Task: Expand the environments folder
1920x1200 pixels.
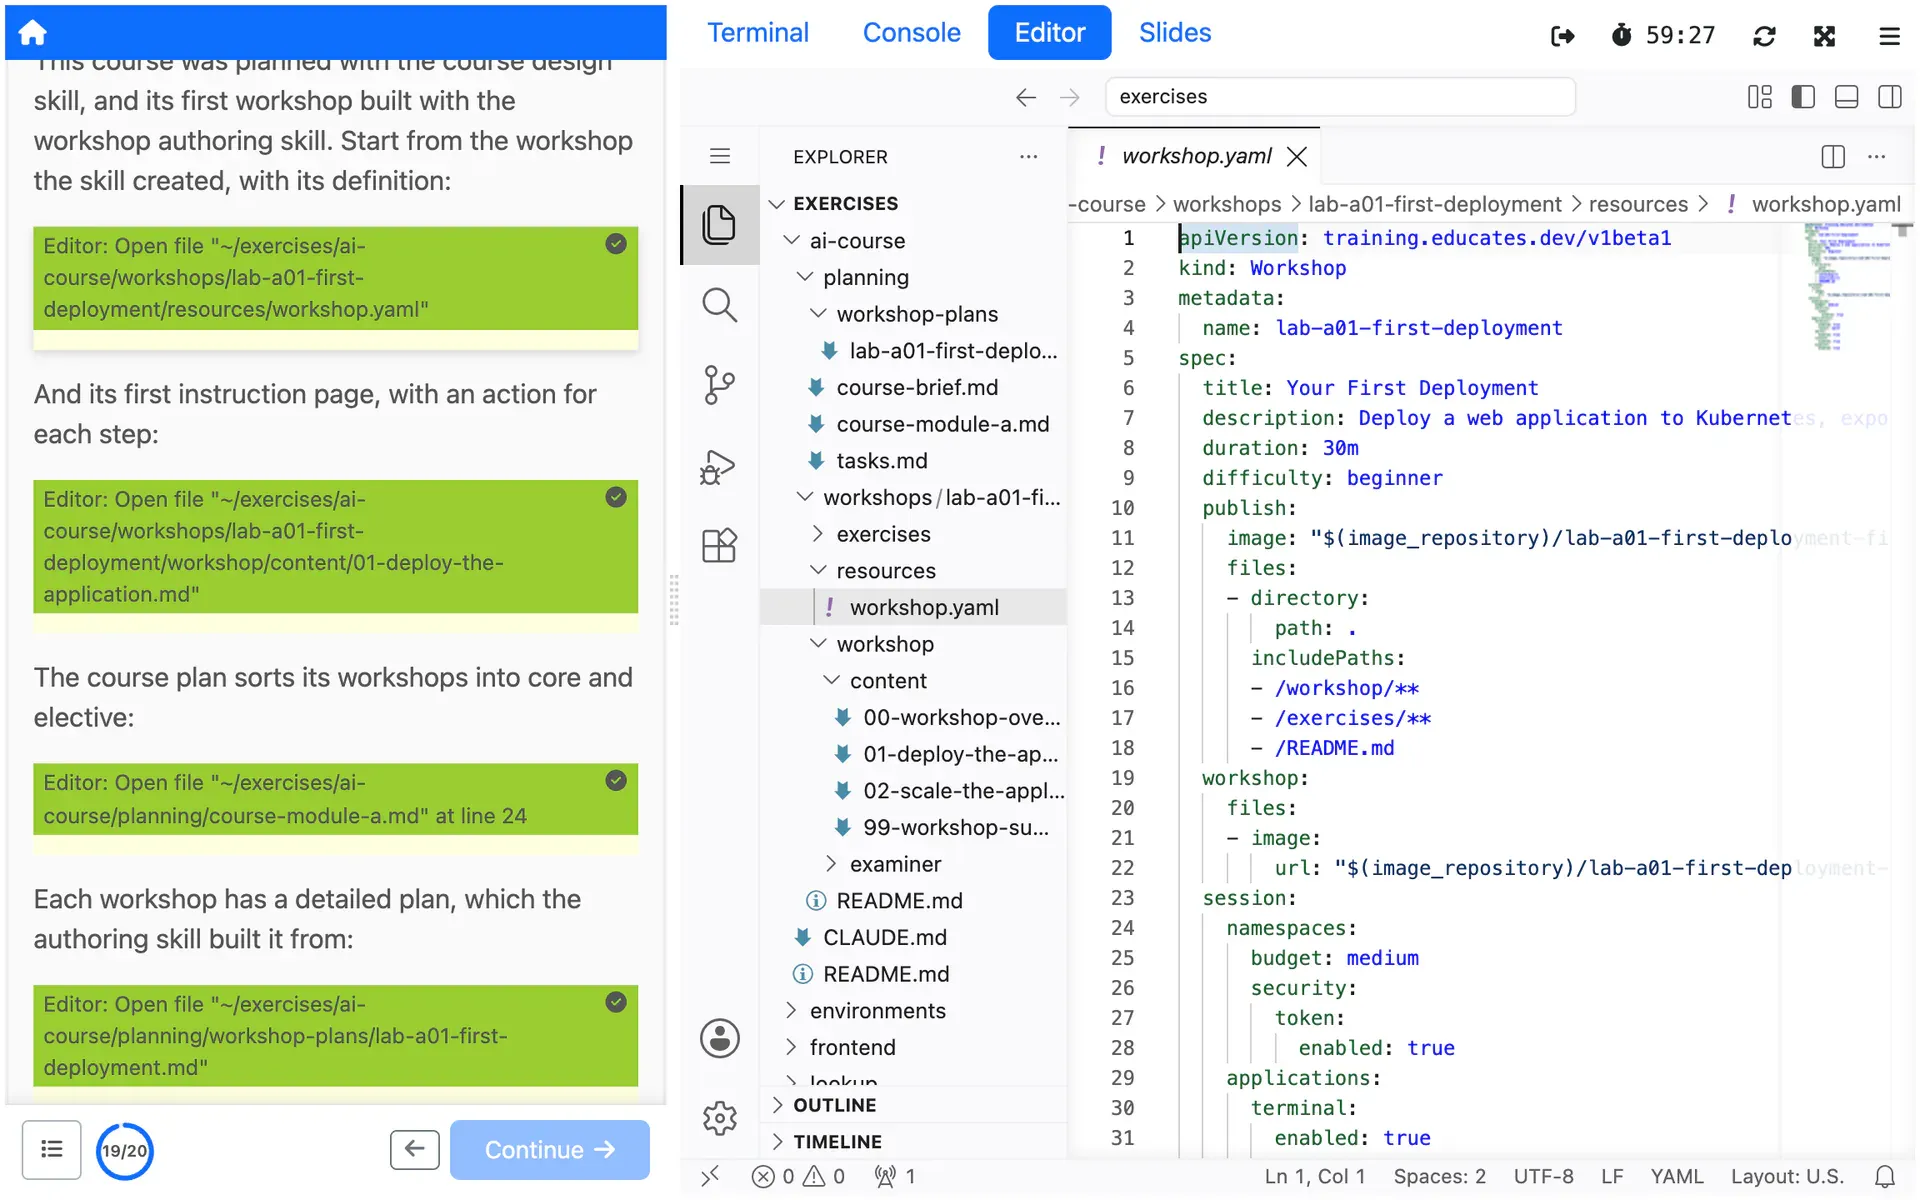Action: tap(877, 1012)
